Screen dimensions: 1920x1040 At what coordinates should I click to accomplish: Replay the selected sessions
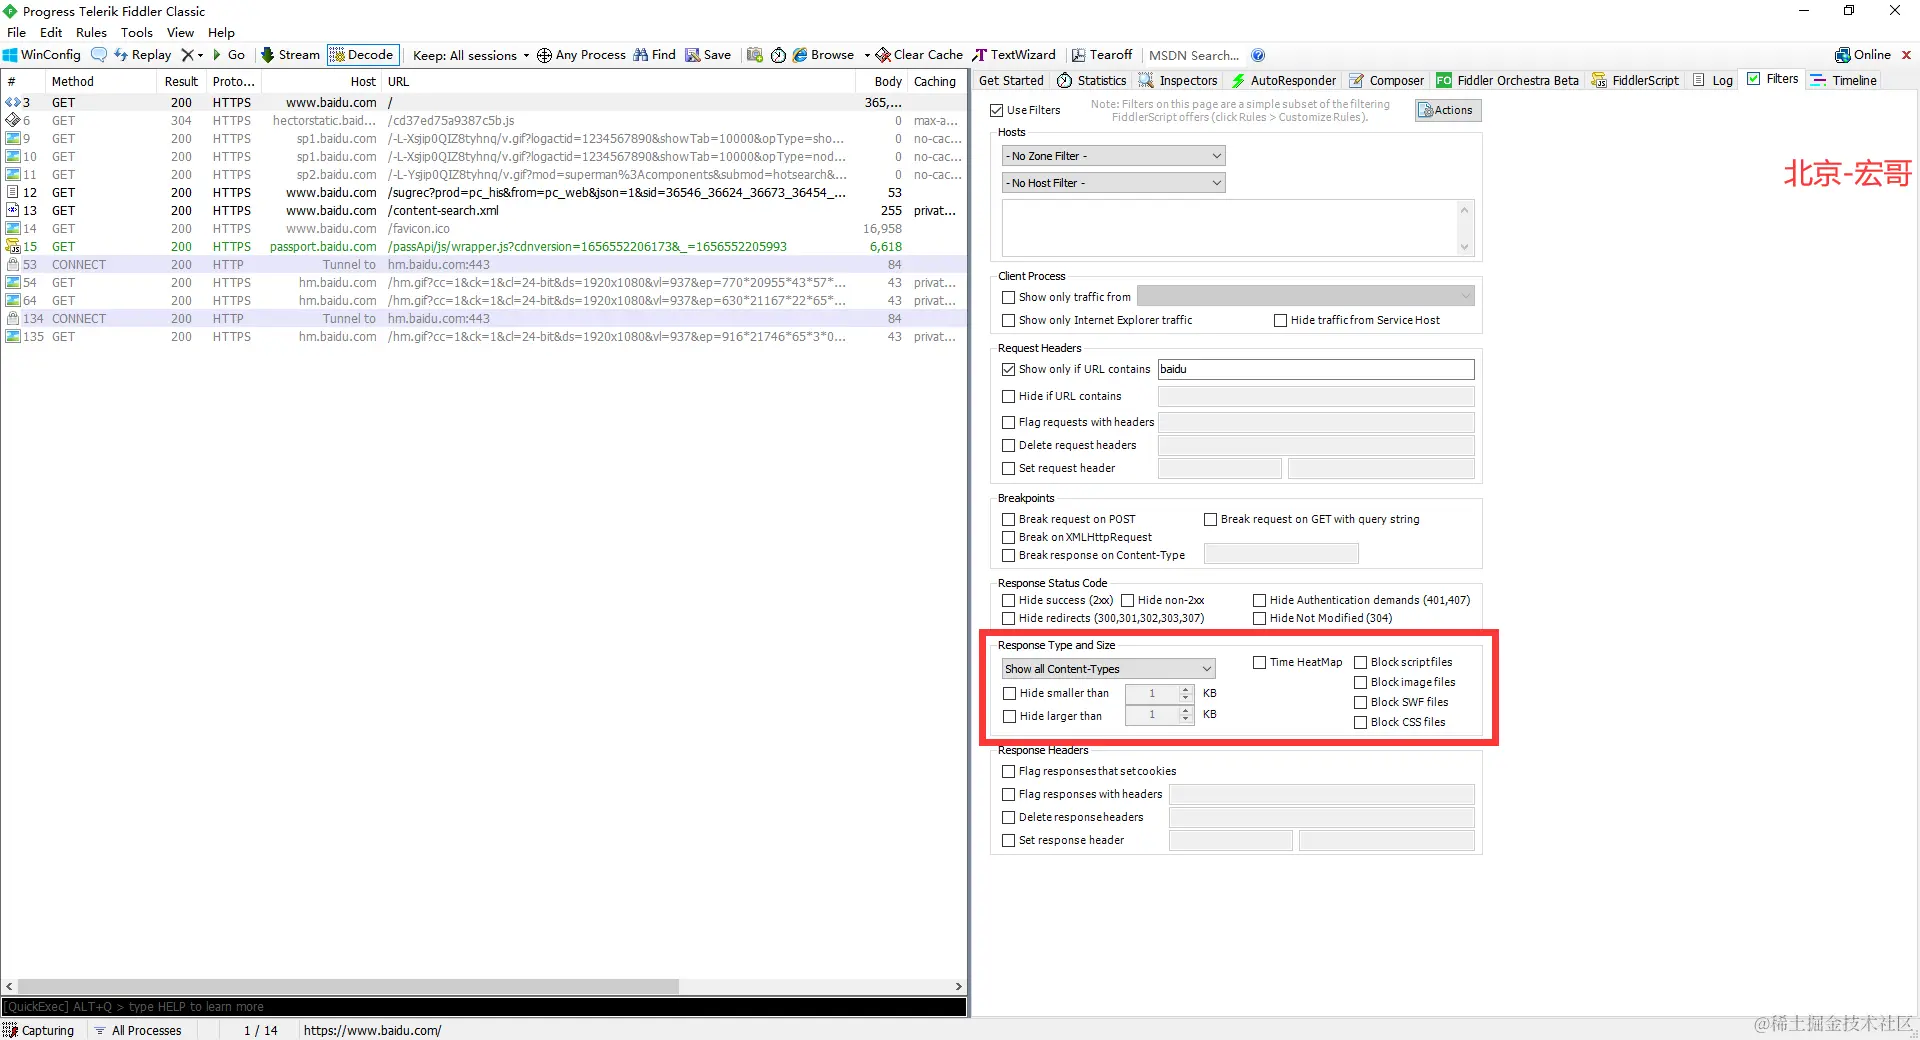tap(143, 55)
